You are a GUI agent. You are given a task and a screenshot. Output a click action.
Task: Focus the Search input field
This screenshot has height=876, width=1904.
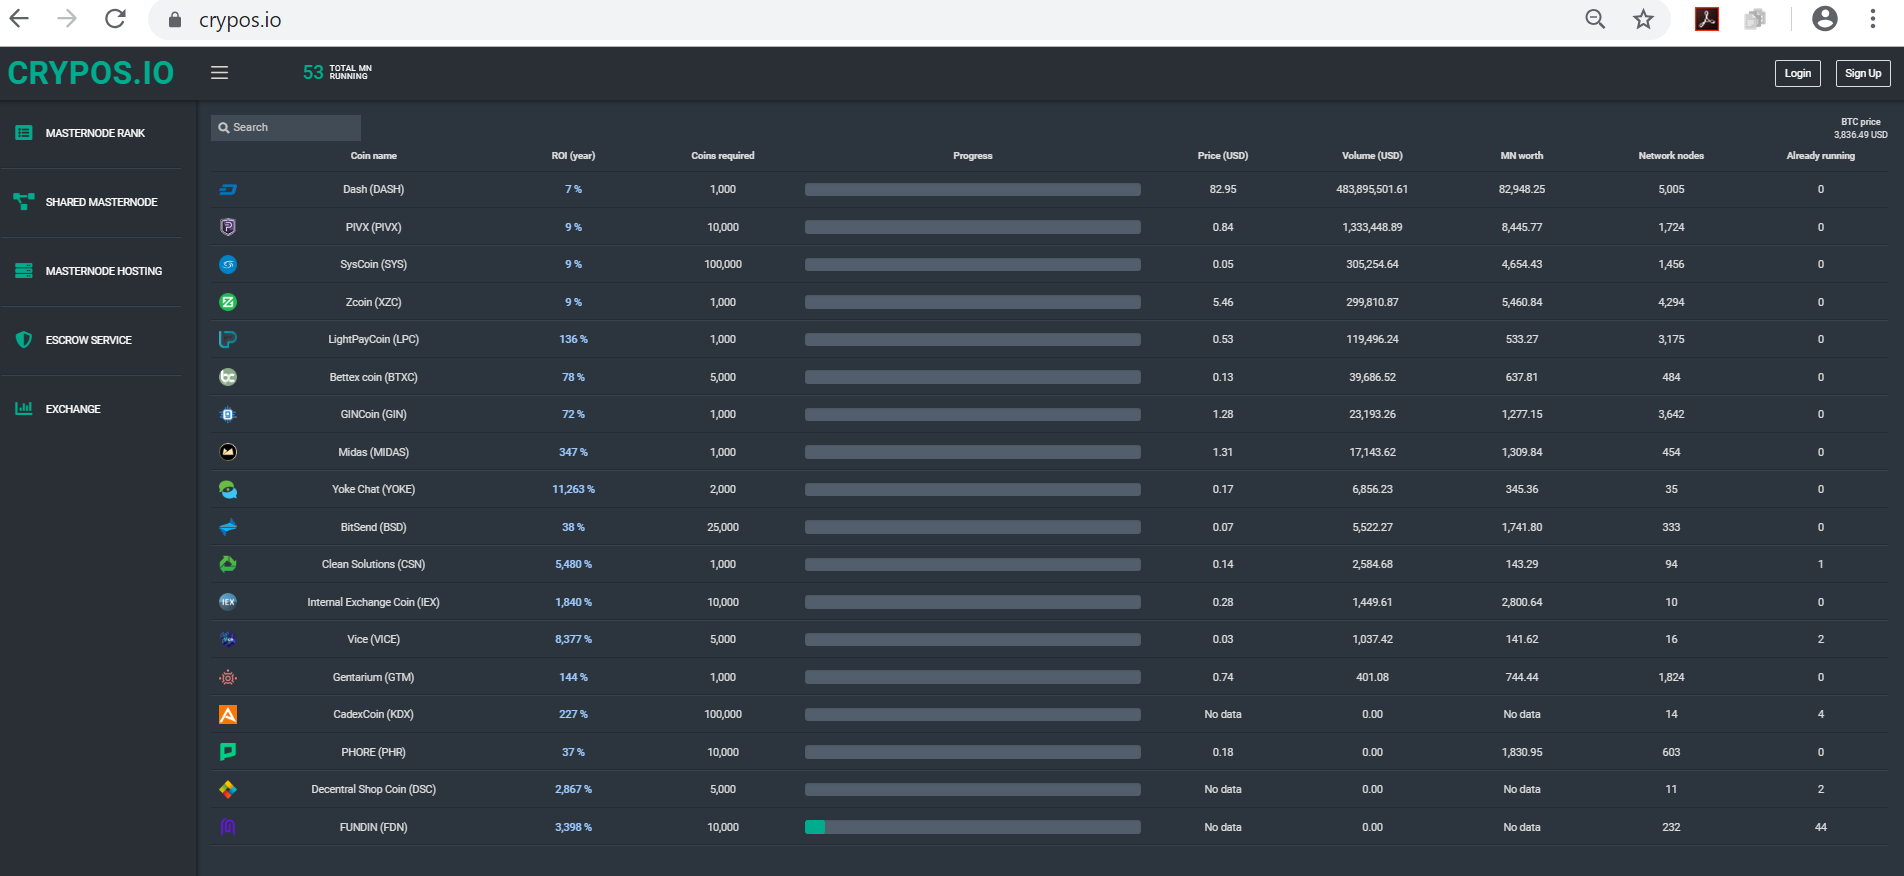(286, 127)
